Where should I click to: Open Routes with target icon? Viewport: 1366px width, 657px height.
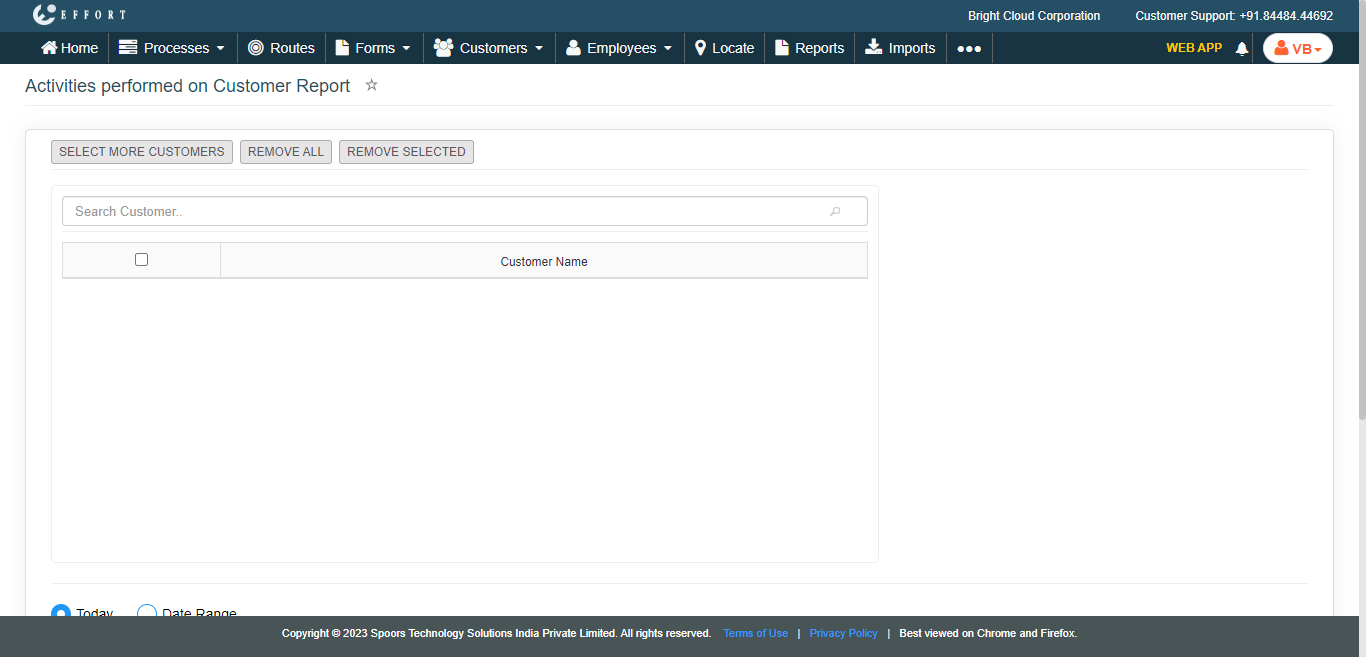(256, 48)
